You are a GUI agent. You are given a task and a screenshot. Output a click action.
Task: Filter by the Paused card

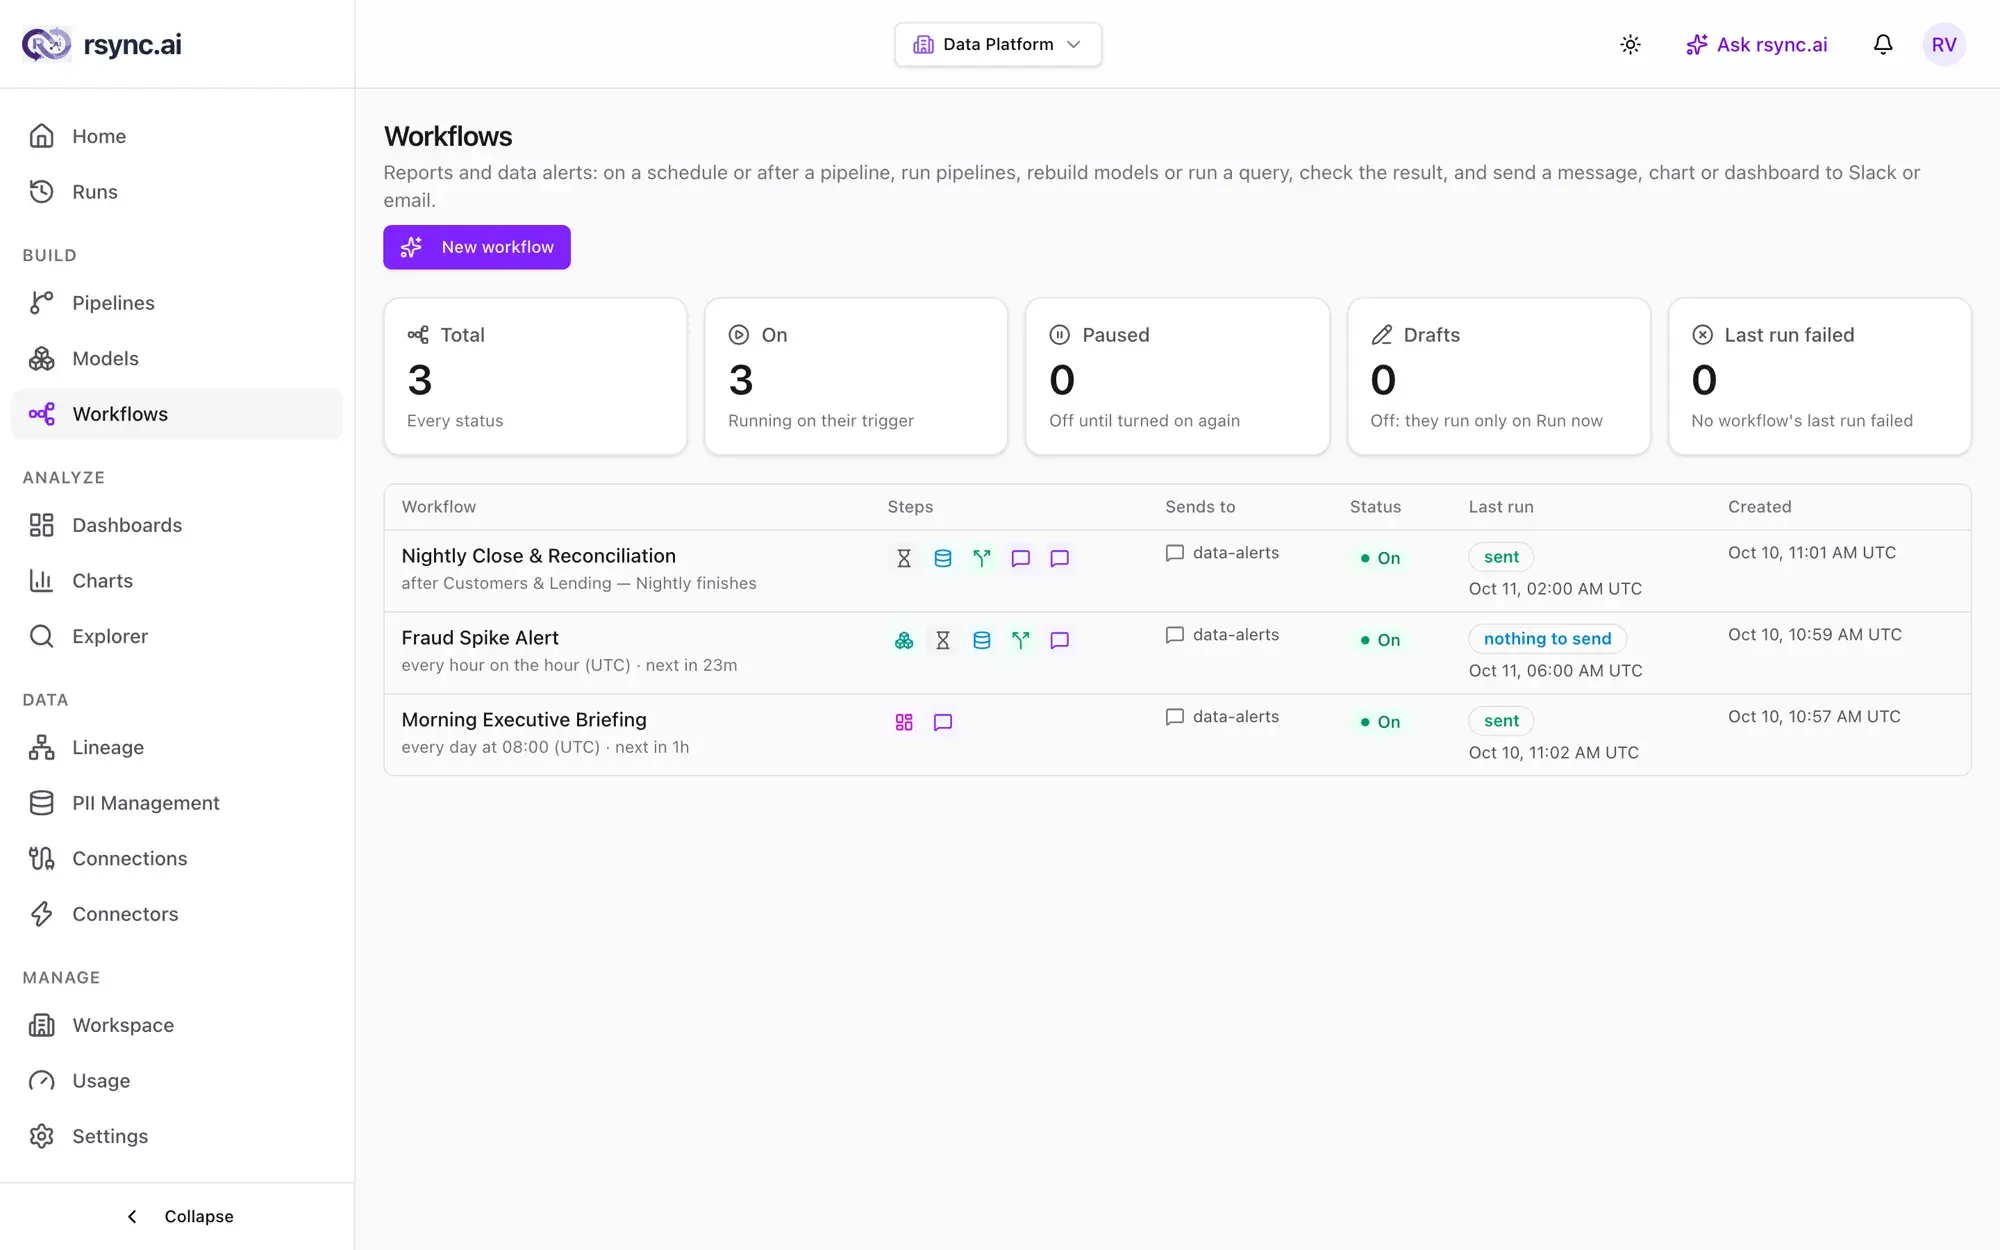[1177, 376]
